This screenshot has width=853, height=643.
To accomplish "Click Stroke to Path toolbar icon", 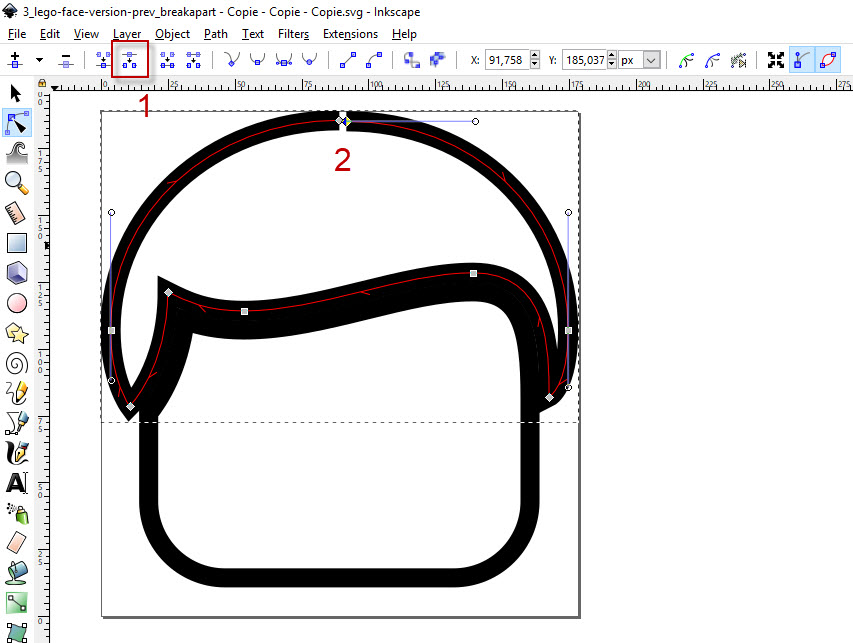I will (437, 60).
